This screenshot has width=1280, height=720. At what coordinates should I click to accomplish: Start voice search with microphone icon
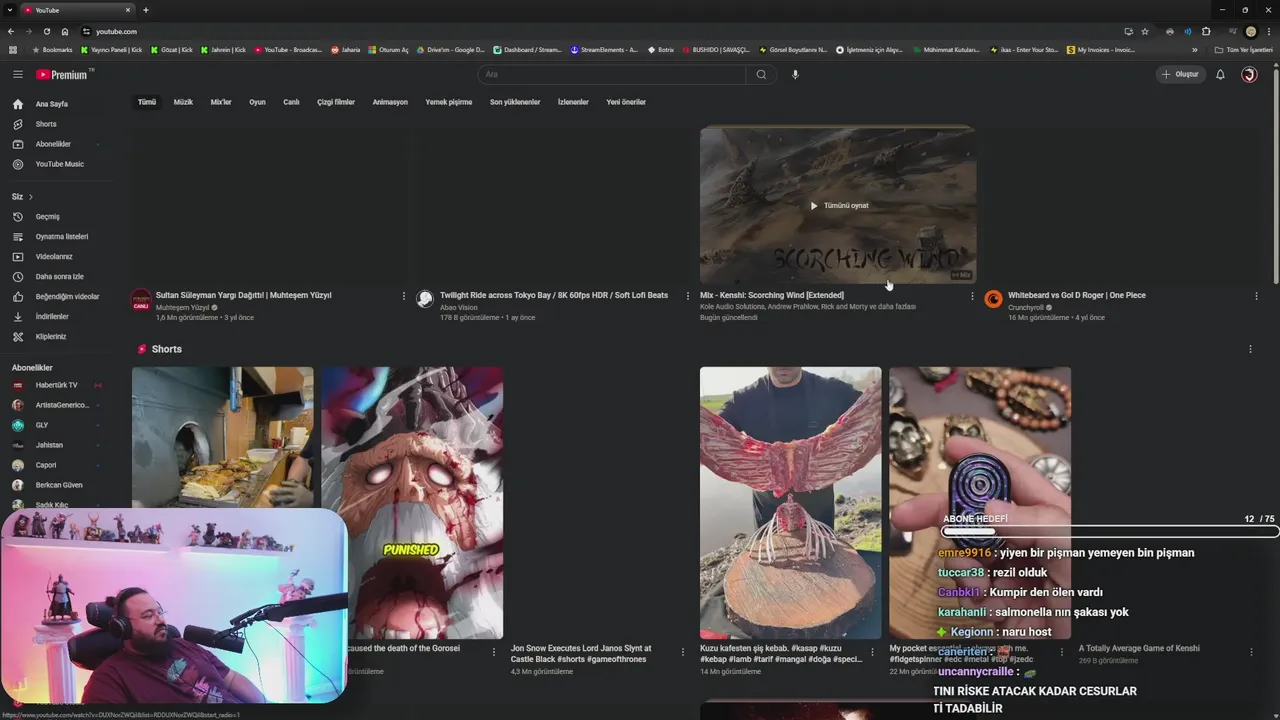point(795,74)
